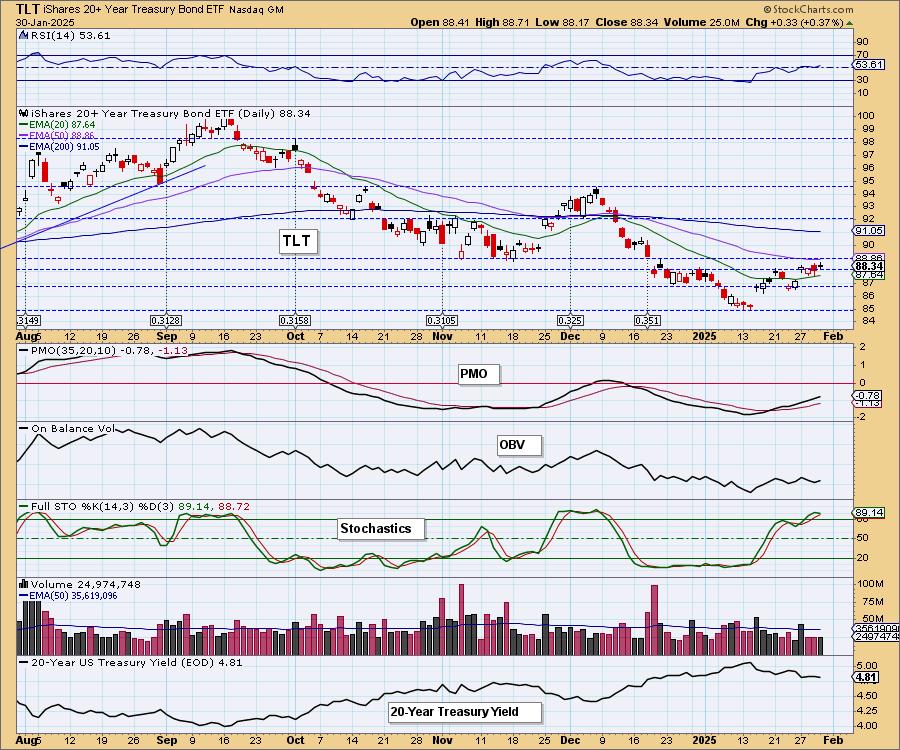Click the 0.3128 cycle marker label
The width and height of the screenshot is (900, 750).
pos(166,320)
